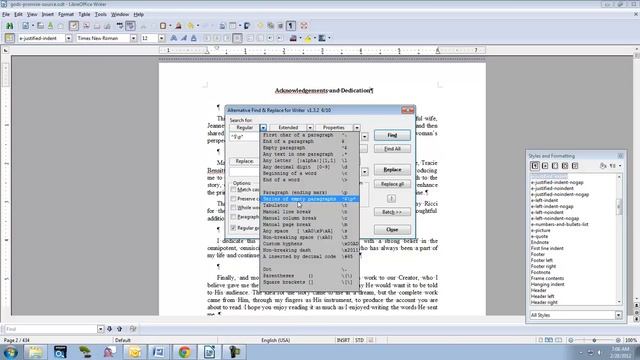The image size is (640, 360).
Task: Open the Extended dropdown arrow
Action: [x=310, y=128]
